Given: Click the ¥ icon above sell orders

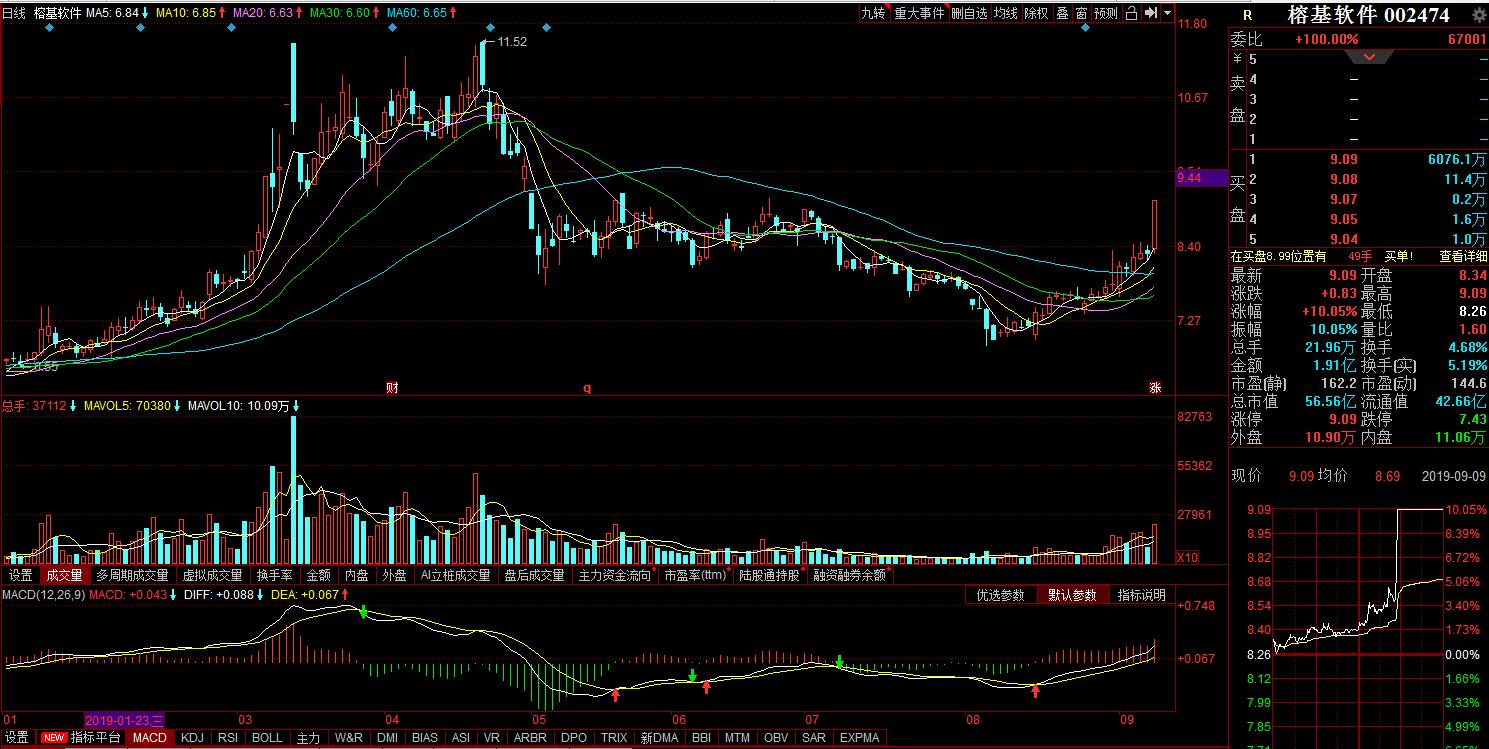Looking at the screenshot, I should (1237, 59).
